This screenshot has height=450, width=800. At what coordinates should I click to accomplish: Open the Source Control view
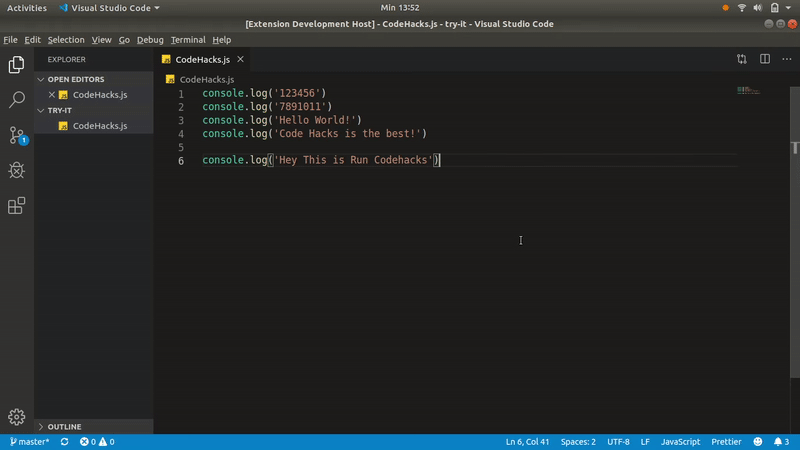coord(17,135)
